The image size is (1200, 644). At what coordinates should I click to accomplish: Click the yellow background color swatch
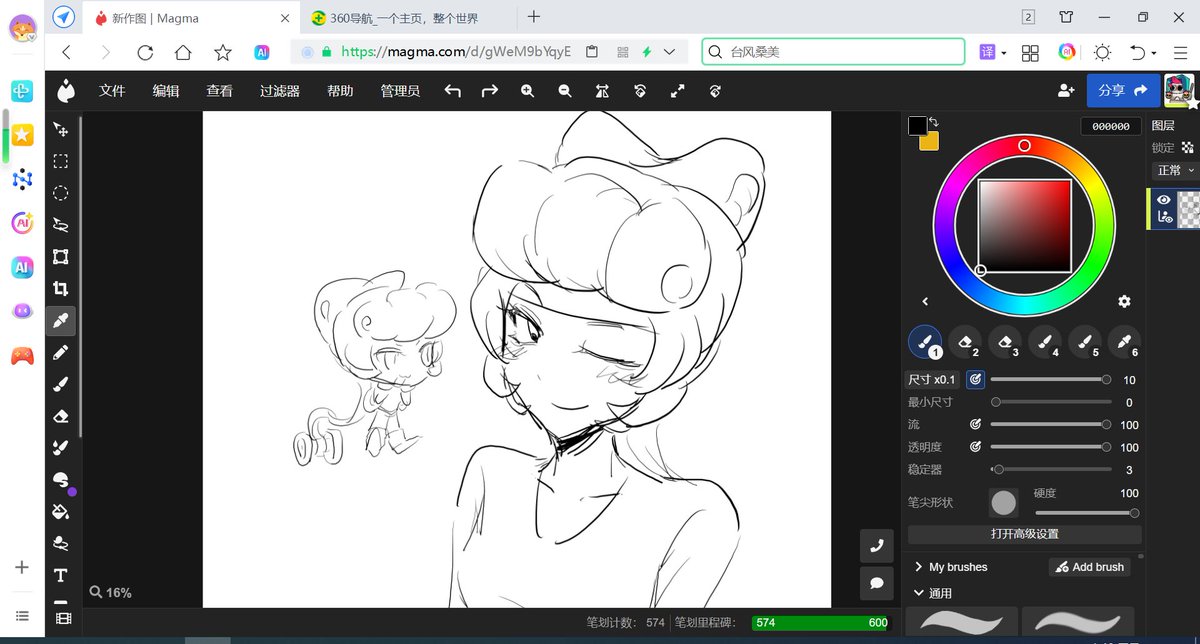(x=931, y=143)
